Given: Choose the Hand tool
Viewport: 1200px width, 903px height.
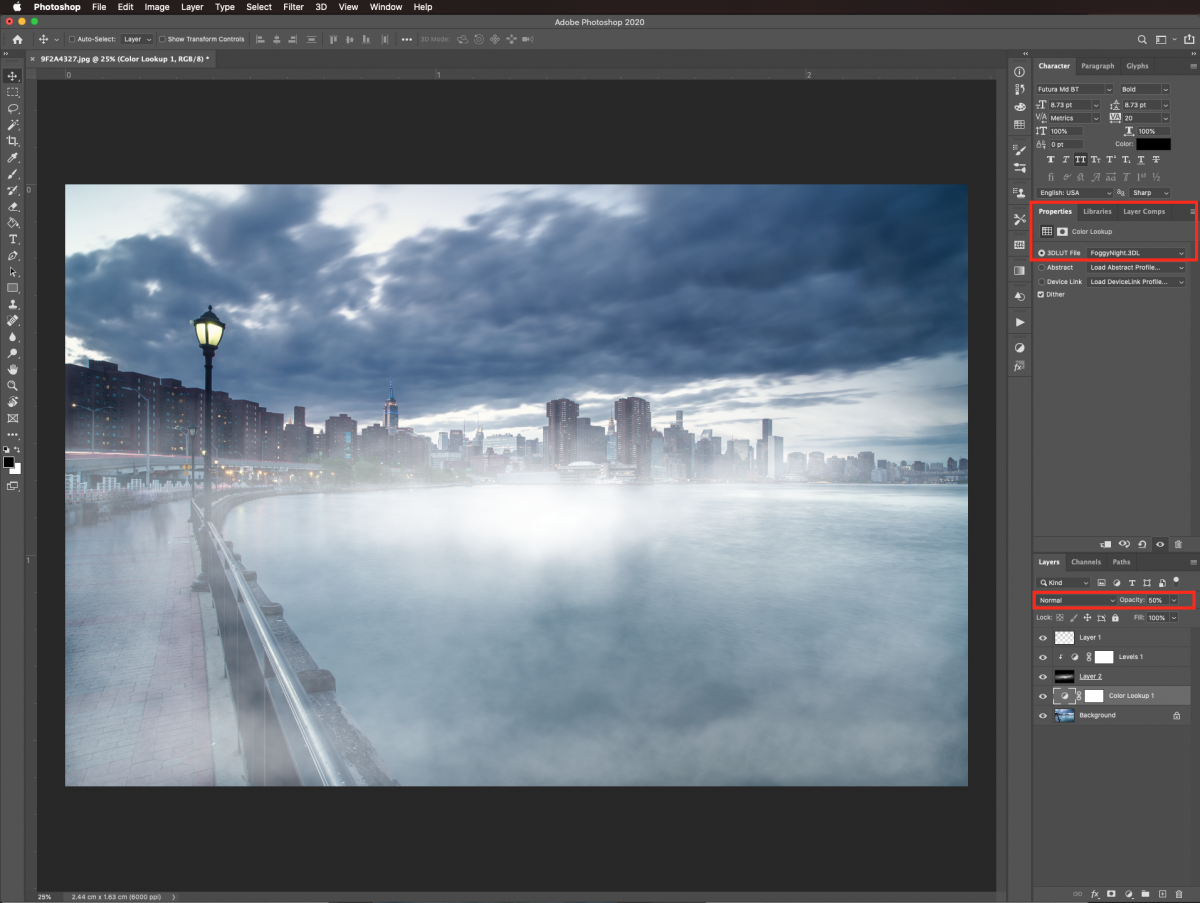Looking at the screenshot, I should click(x=13, y=369).
